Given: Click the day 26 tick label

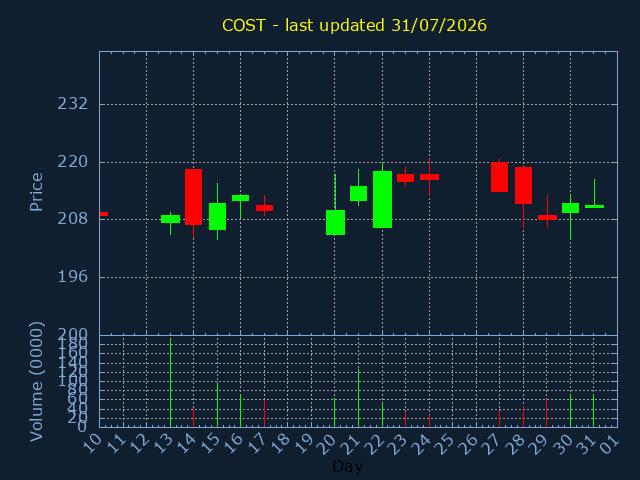Looking at the screenshot, I should (469, 443).
